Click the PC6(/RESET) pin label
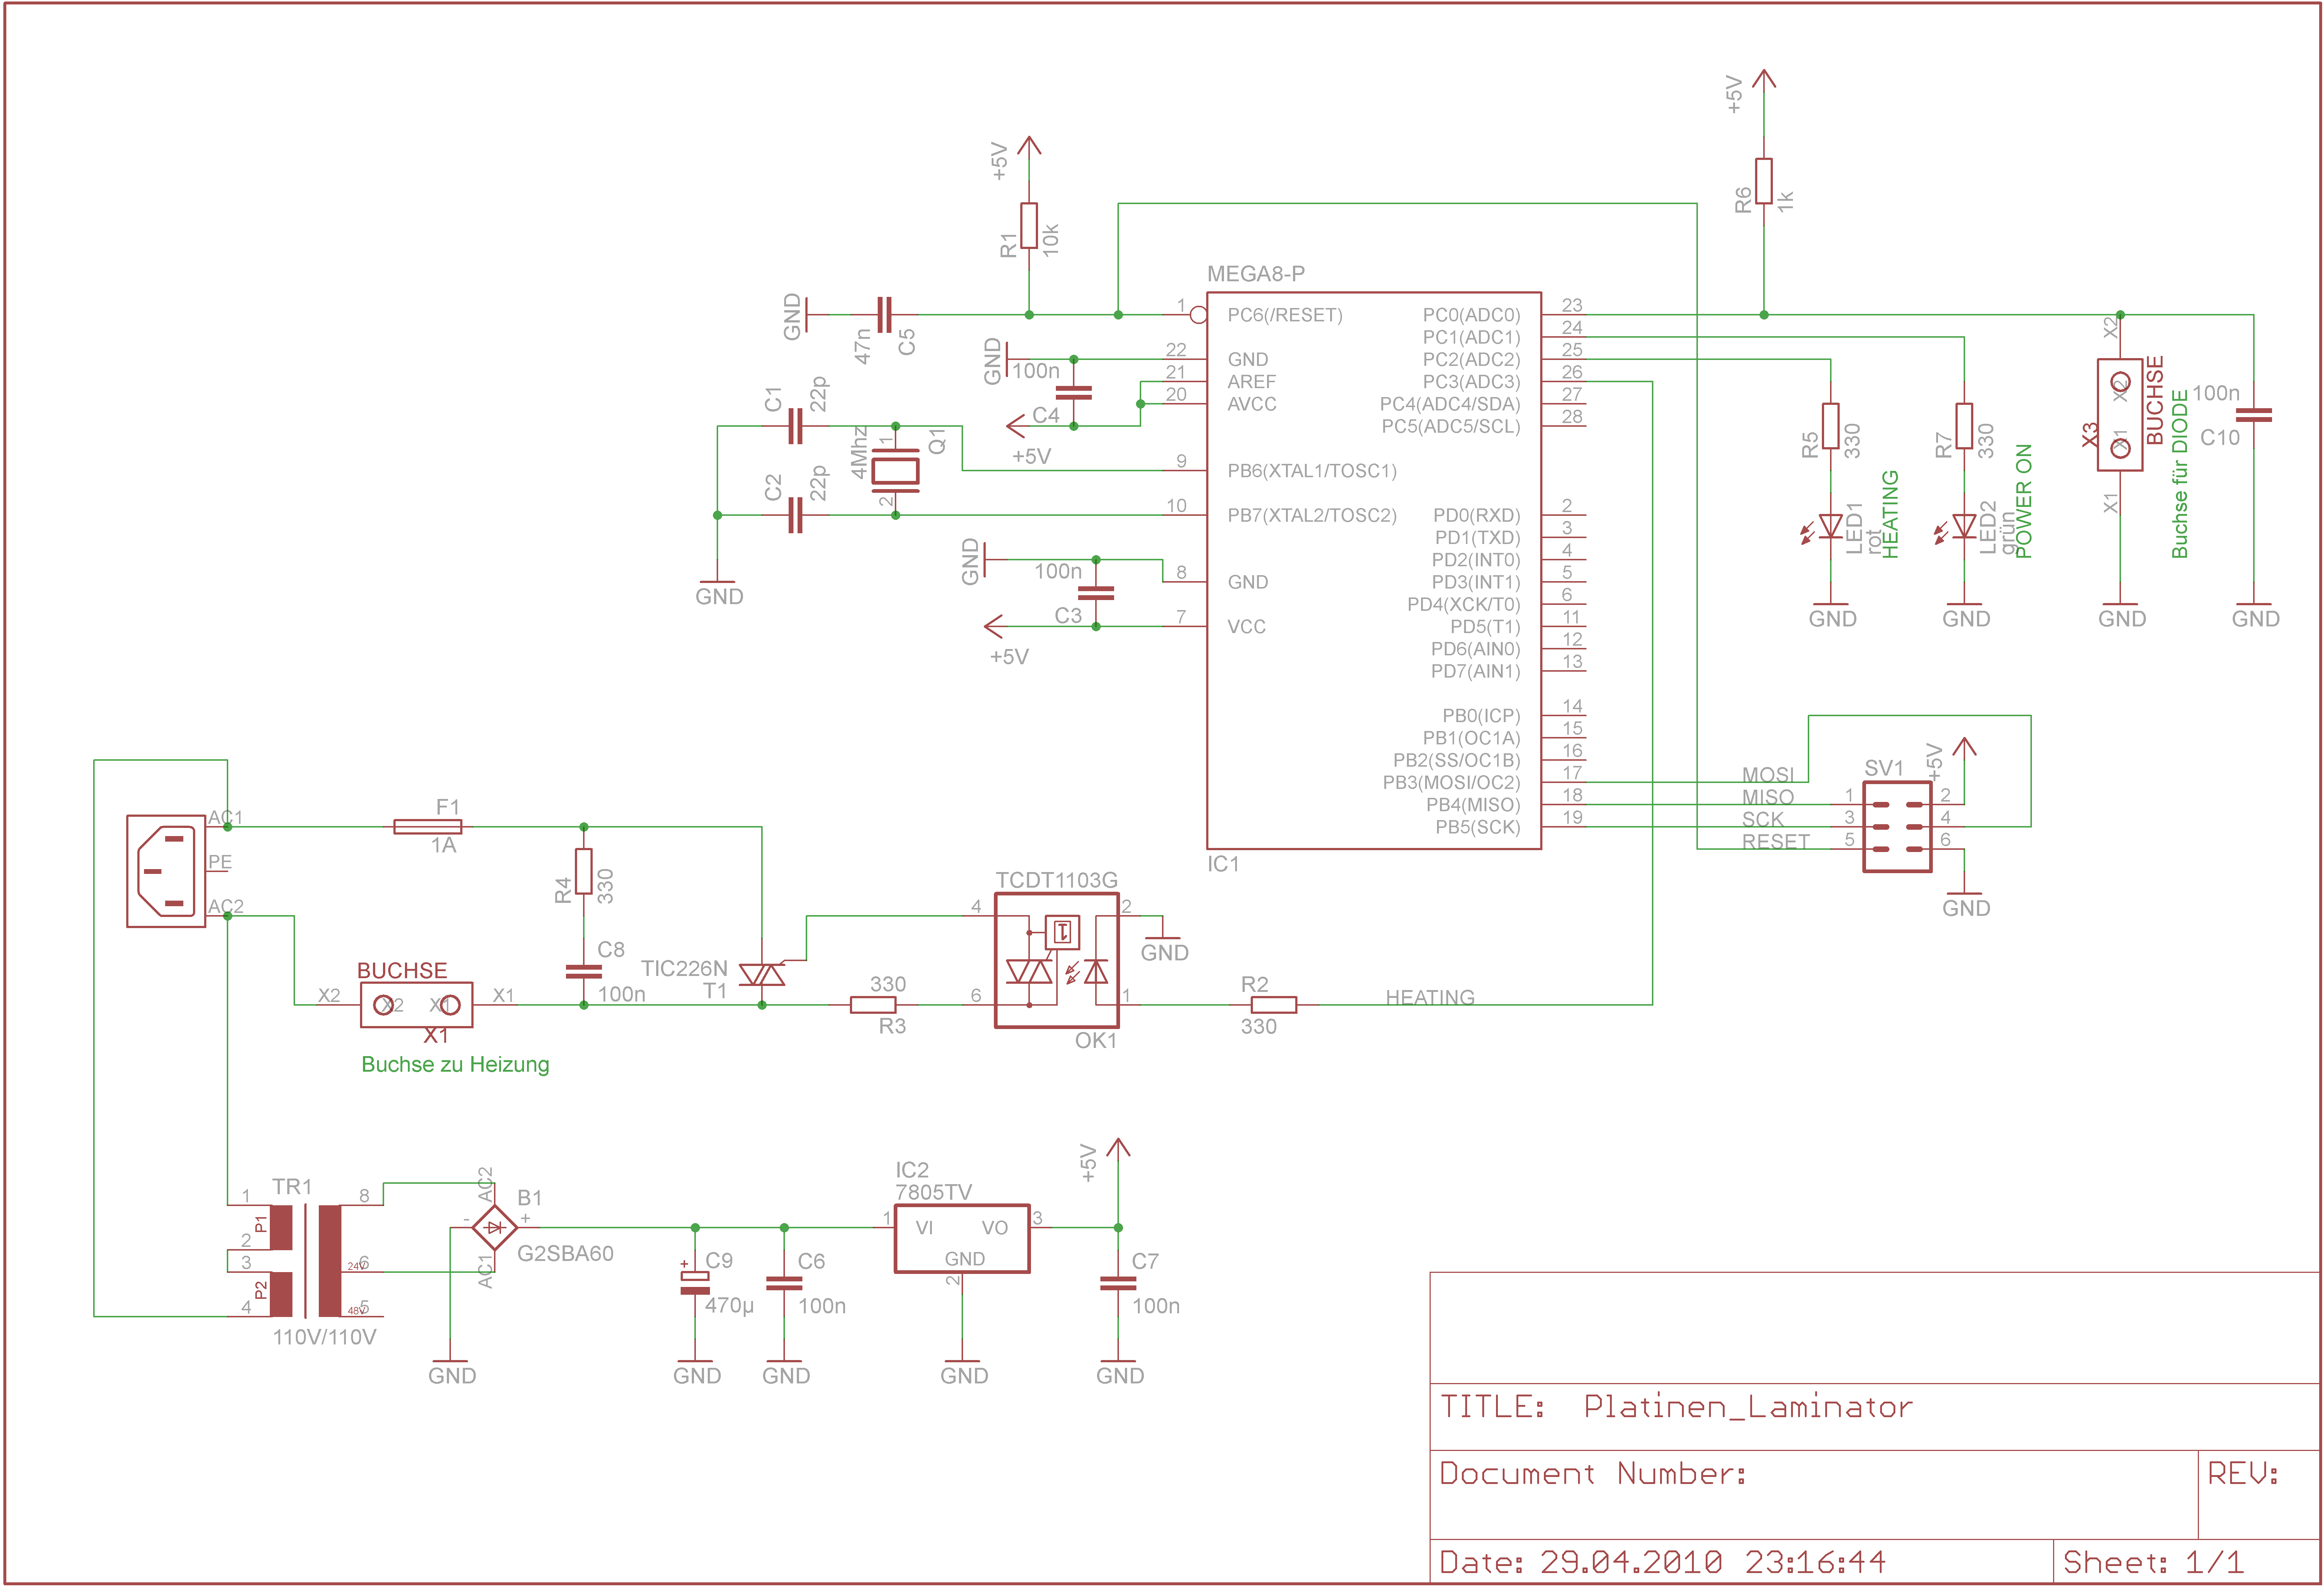2324x1589 pixels. click(1285, 315)
